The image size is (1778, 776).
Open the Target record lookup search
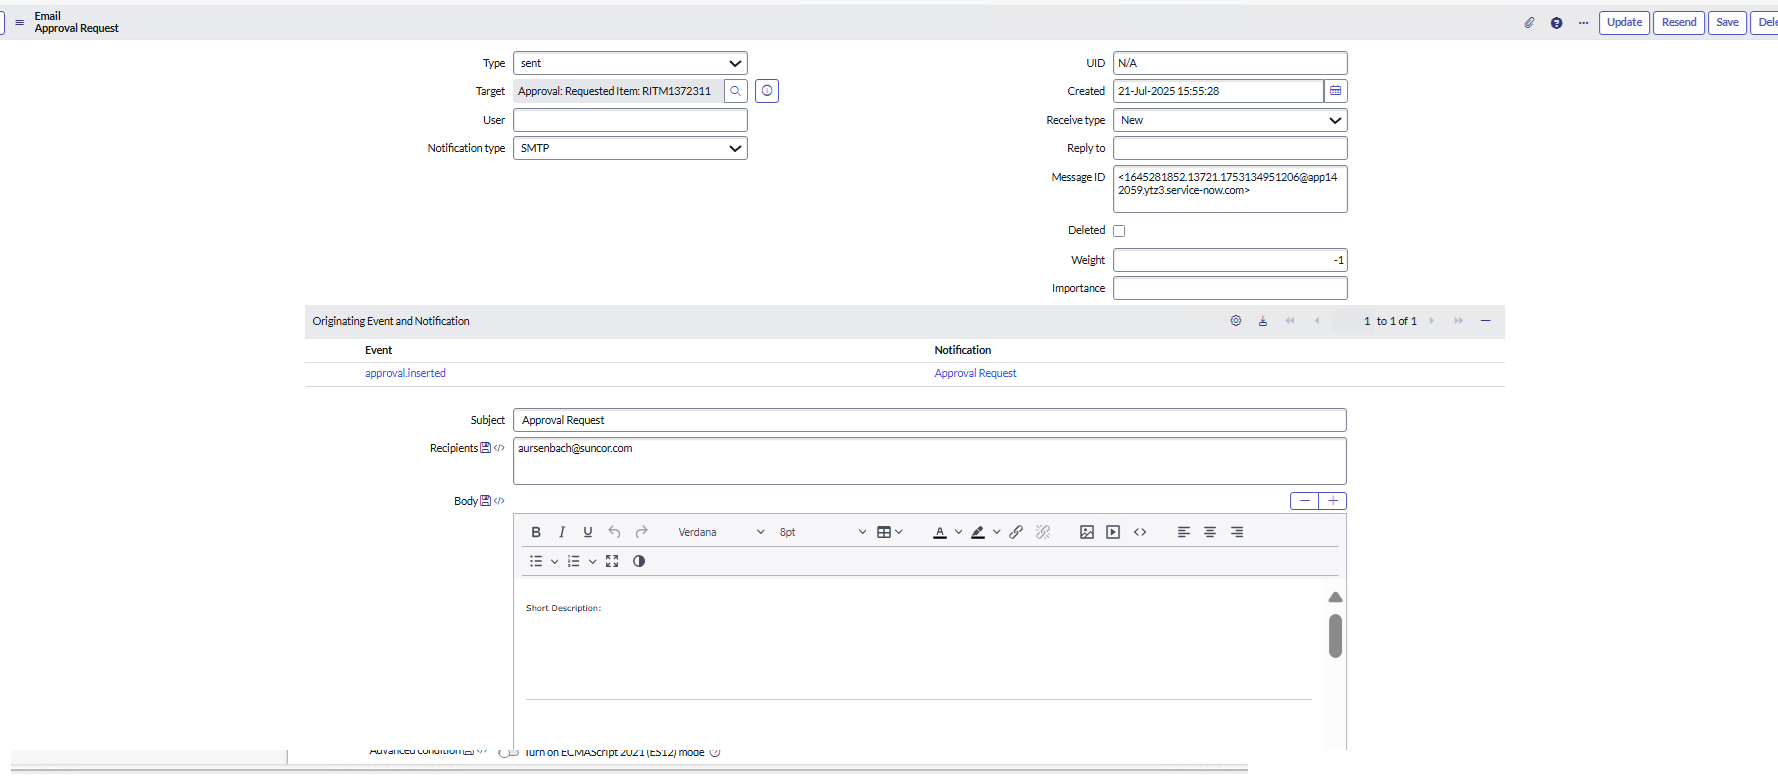(x=735, y=91)
